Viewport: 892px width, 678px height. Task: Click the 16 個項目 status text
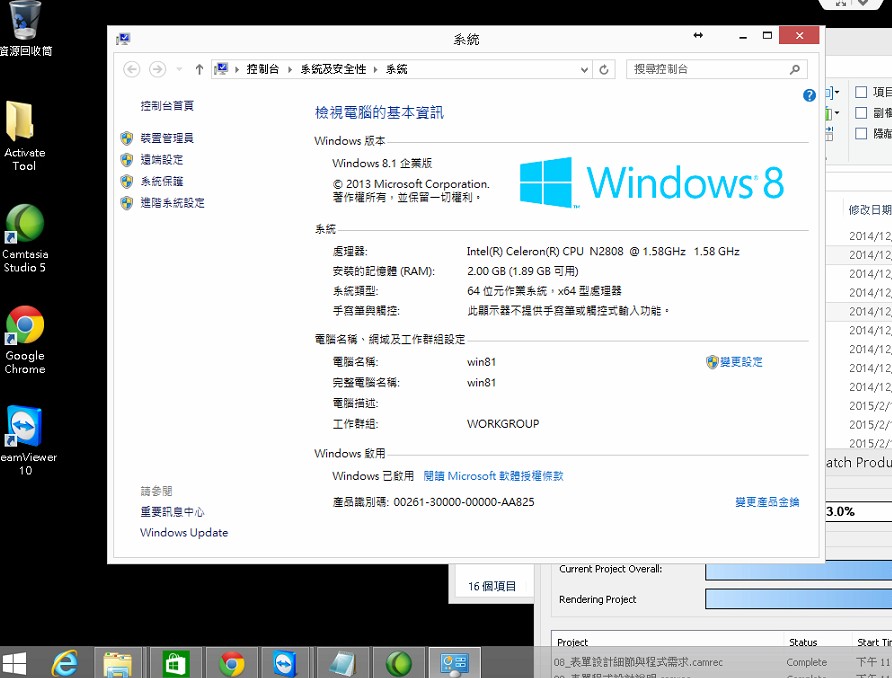(x=492, y=586)
